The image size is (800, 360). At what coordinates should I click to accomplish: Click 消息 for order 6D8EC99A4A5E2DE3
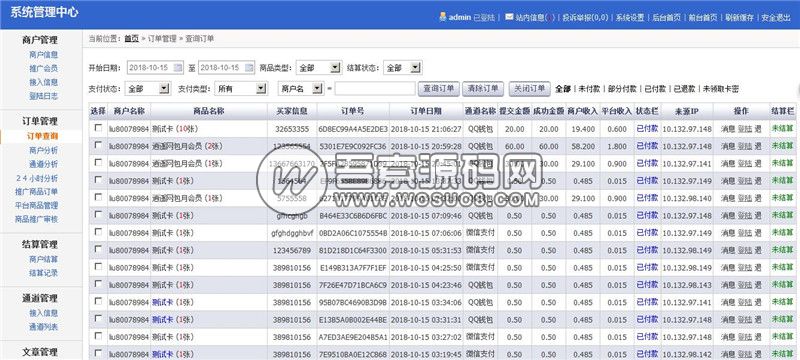point(728,129)
